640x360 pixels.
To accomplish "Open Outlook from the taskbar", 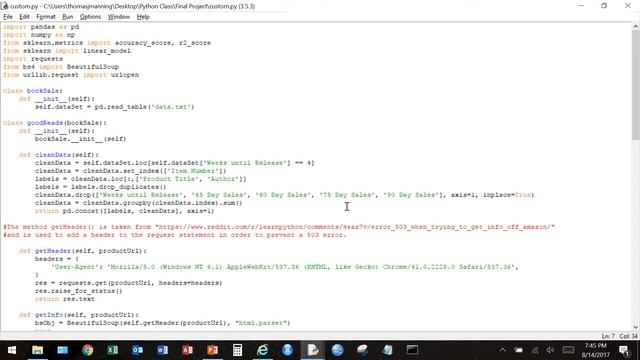I will click(x=138, y=350).
